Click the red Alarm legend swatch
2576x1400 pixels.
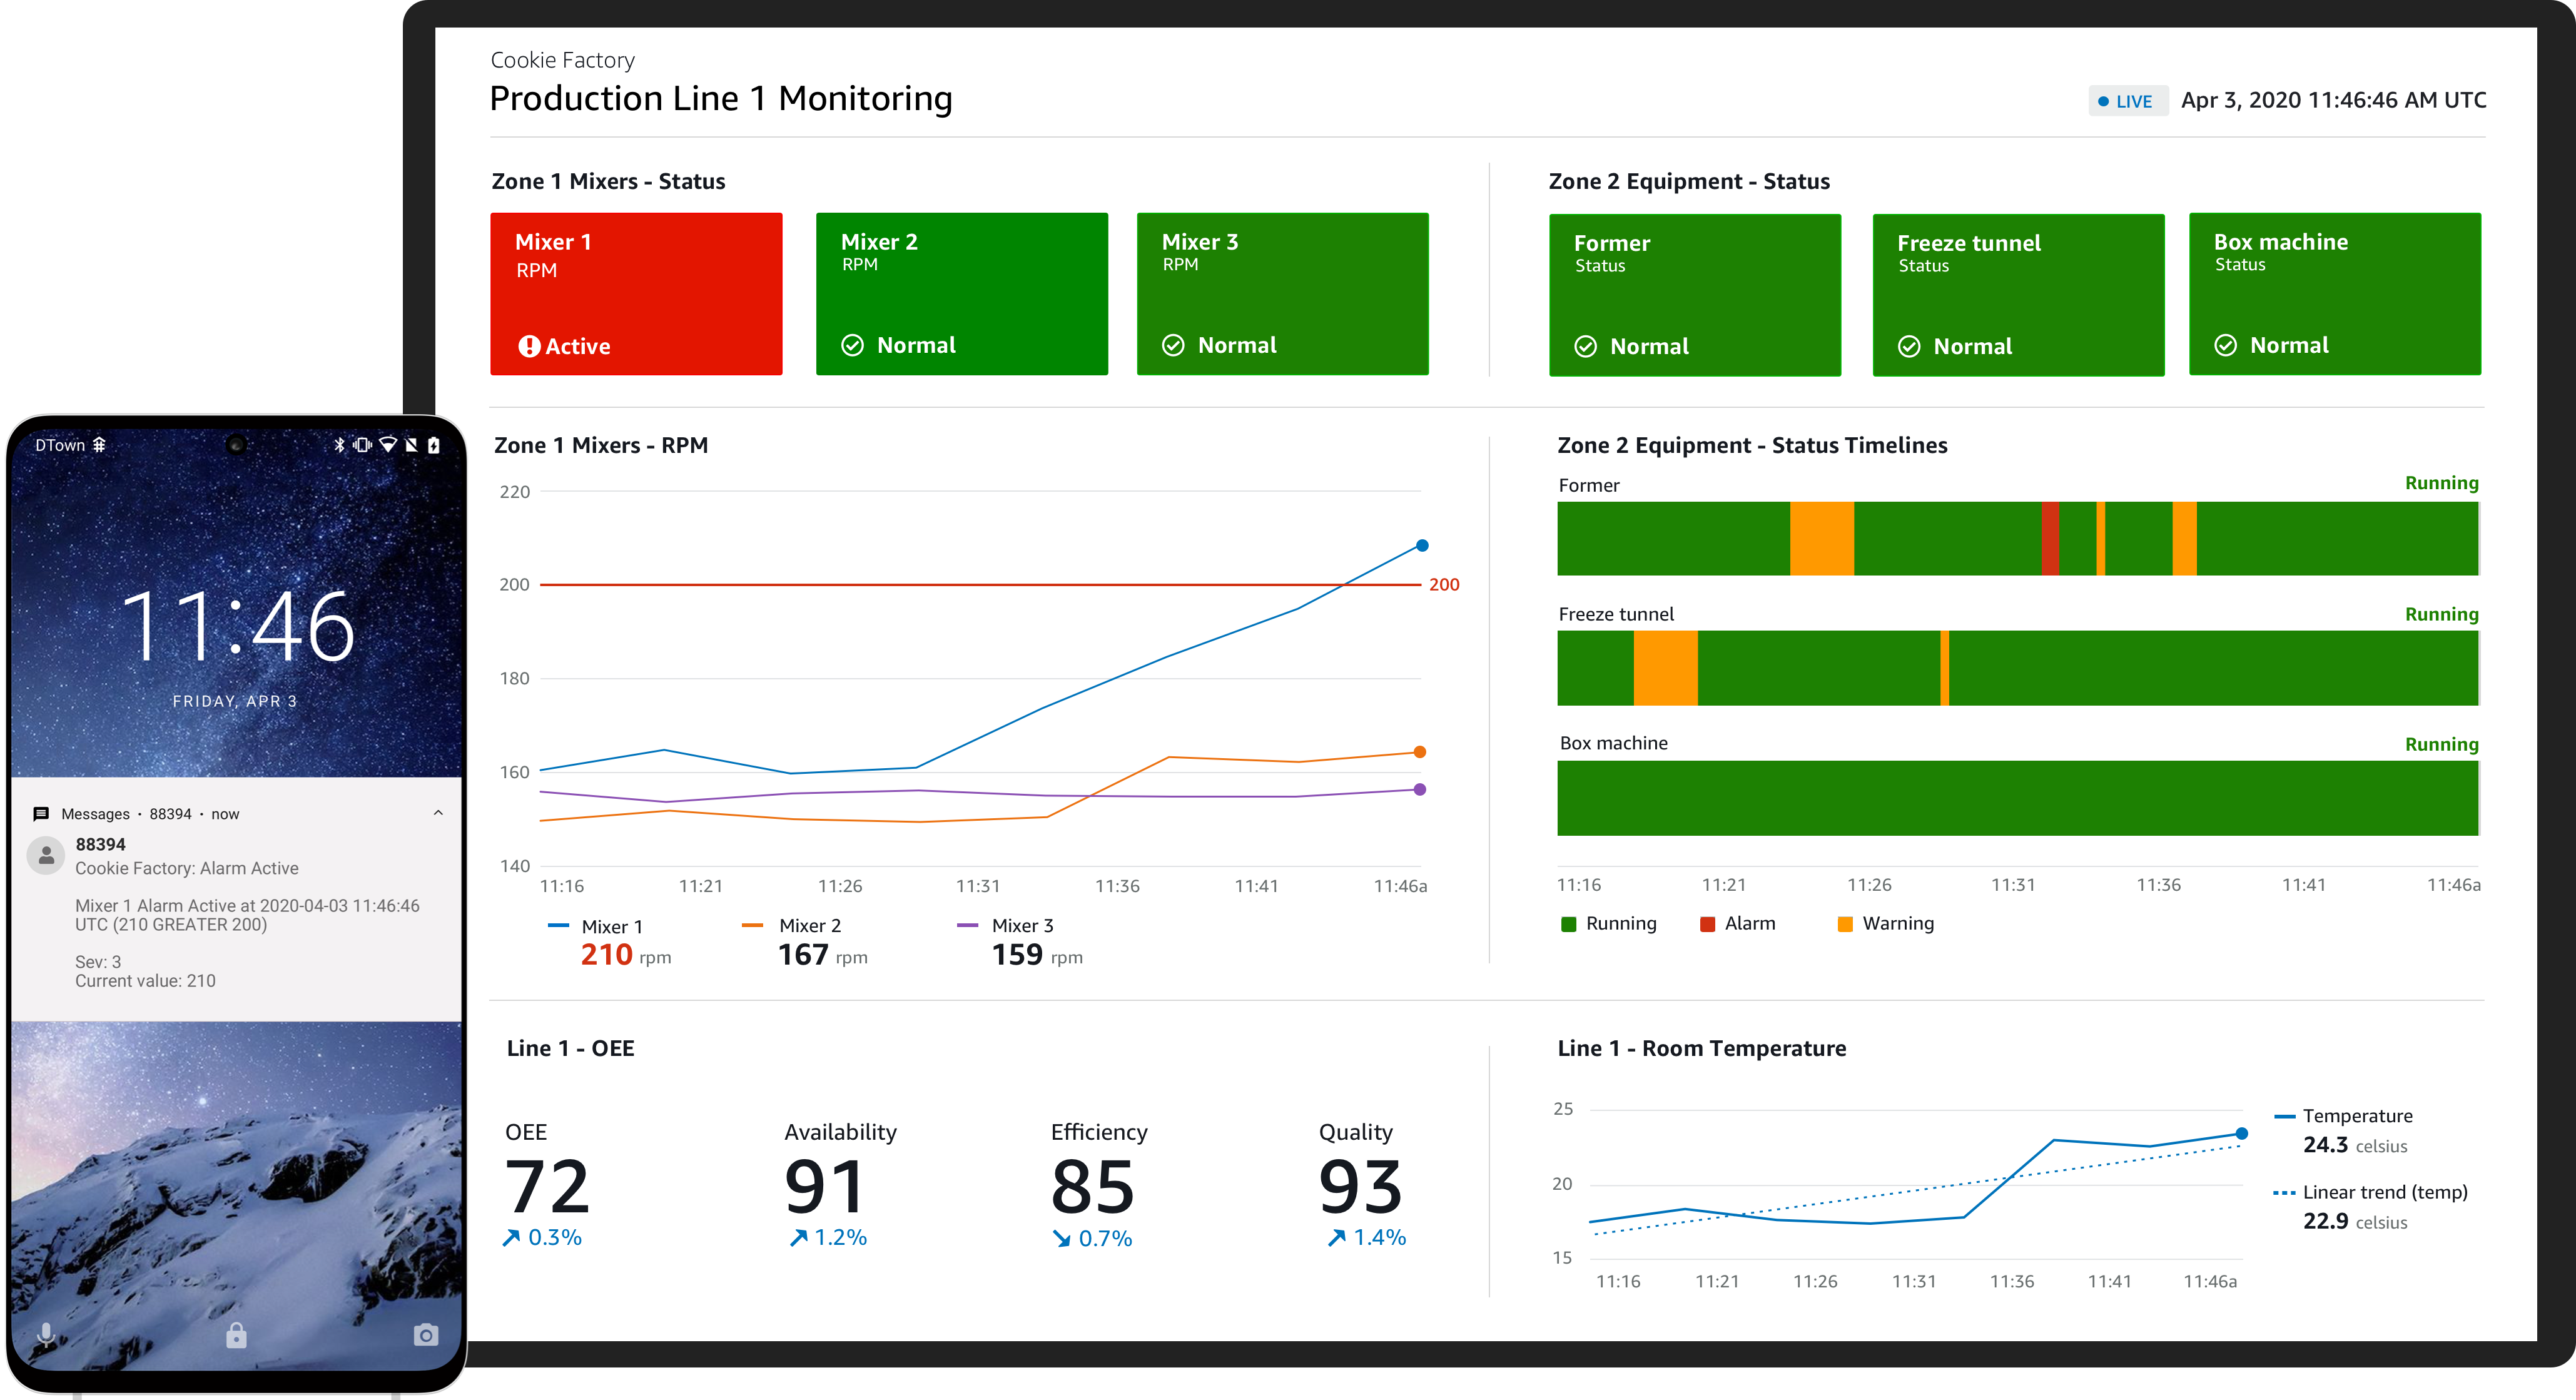1707,924
